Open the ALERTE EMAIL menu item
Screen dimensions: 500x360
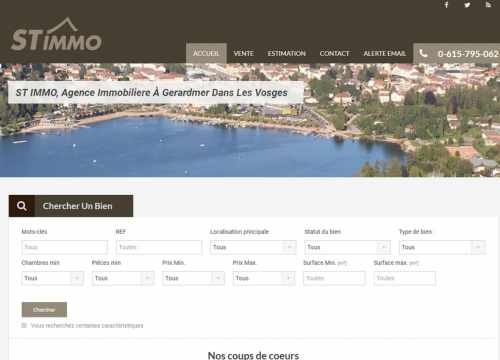point(384,53)
